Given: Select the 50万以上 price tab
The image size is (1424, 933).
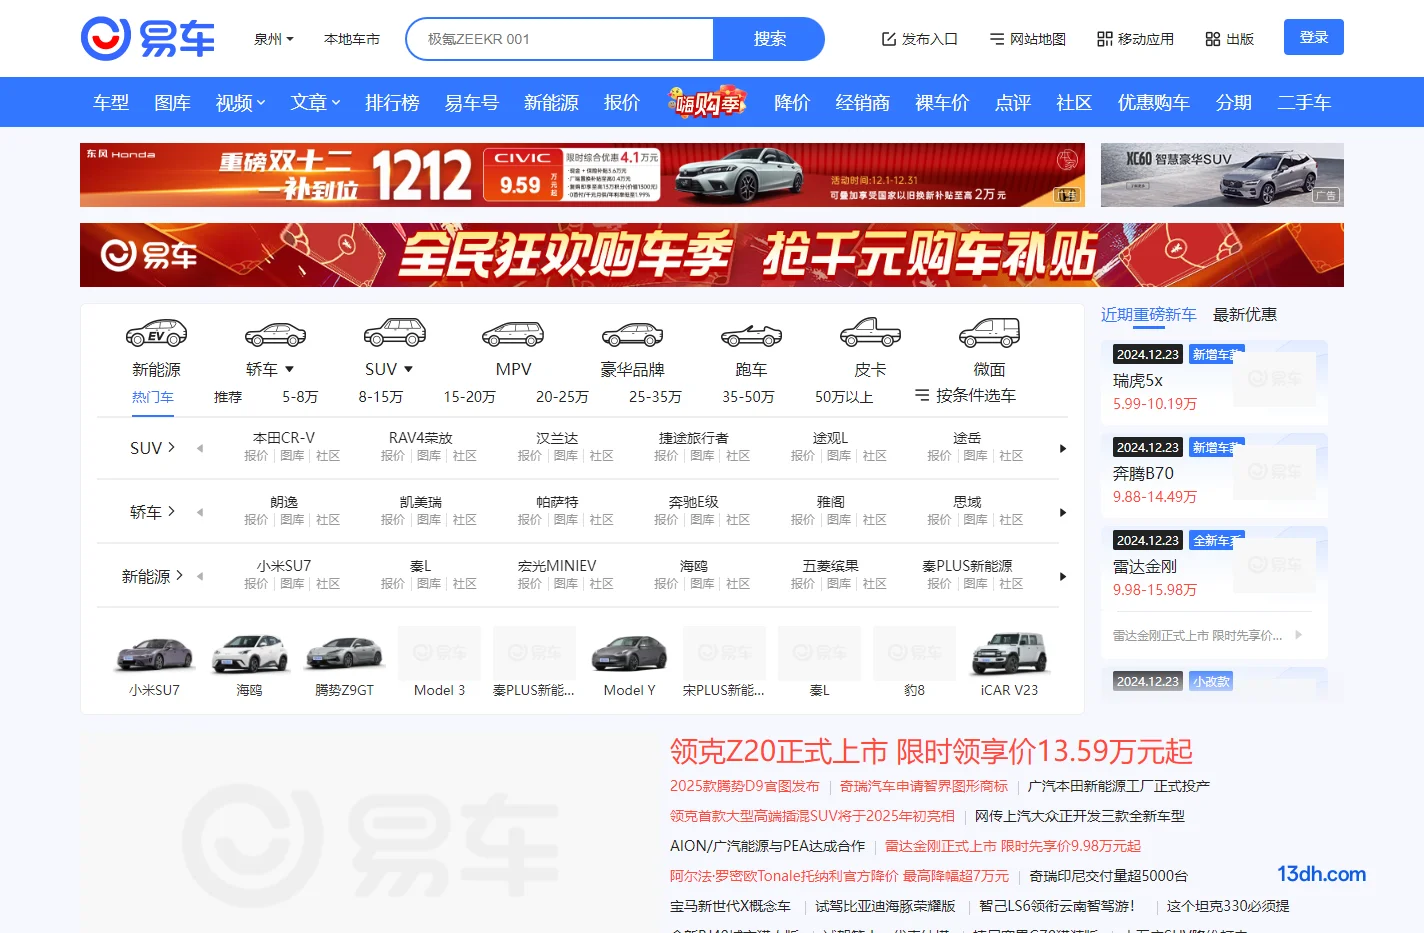Looking at the screenshot, I should pos(844,397).
